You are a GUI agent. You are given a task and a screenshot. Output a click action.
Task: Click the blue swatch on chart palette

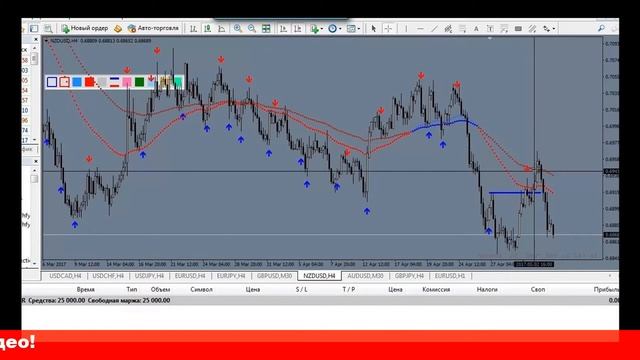(77, 82)
